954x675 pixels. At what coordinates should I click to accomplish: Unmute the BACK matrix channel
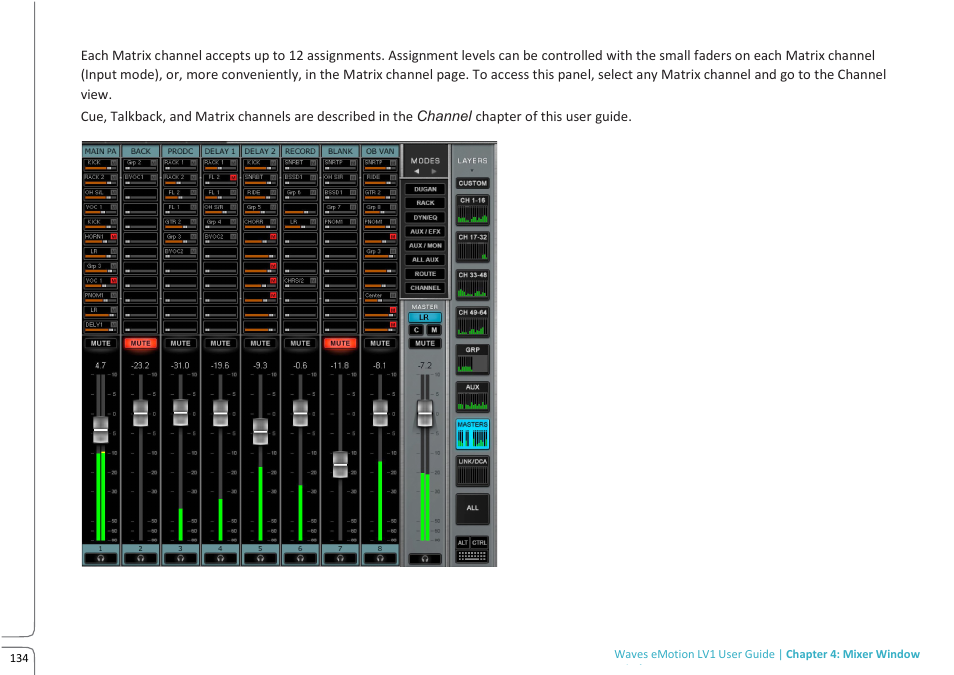coord(141,343)
